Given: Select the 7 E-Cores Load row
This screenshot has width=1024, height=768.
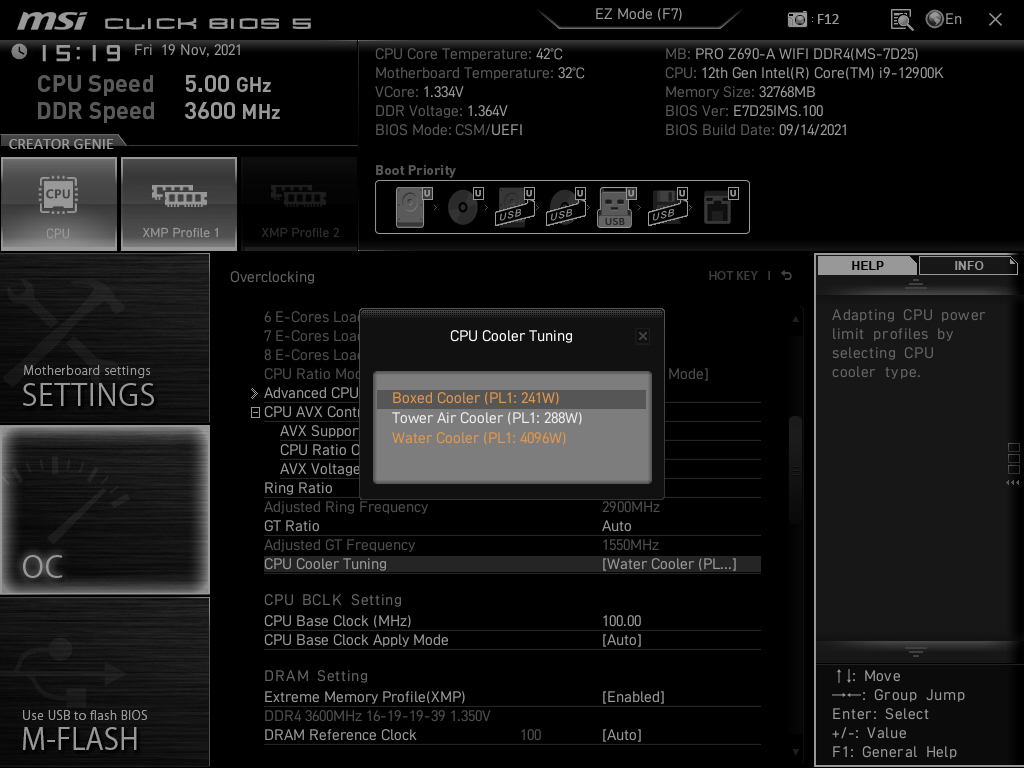Looking at the screenshot, I should click(312, 336).
